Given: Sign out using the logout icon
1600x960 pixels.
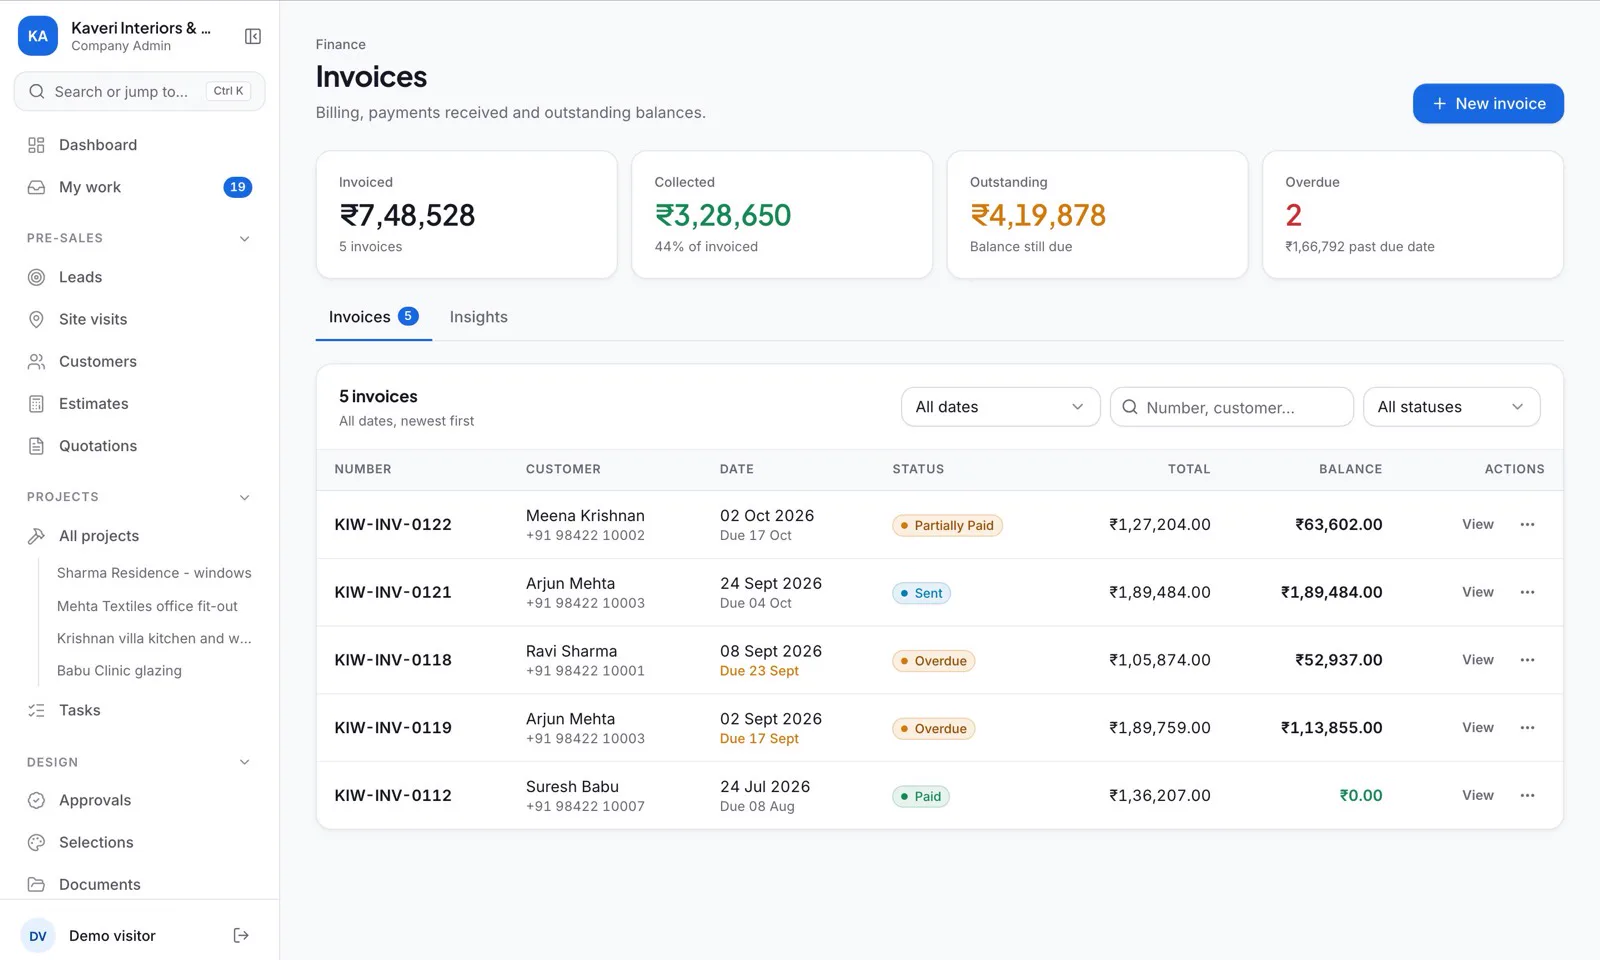Looking at the screenshot, I should [241, 936].
